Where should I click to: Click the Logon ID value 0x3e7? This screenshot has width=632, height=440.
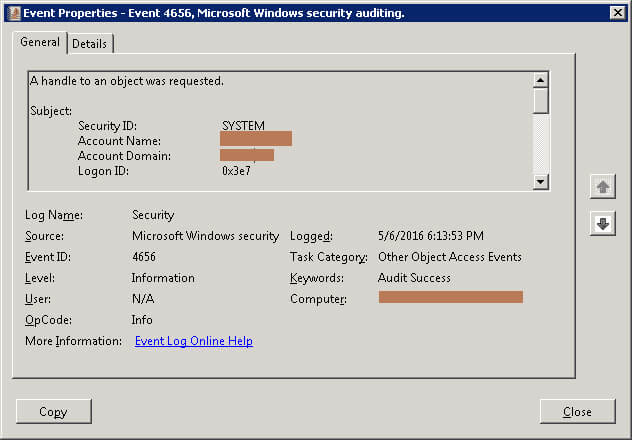[x=236, y=171]
